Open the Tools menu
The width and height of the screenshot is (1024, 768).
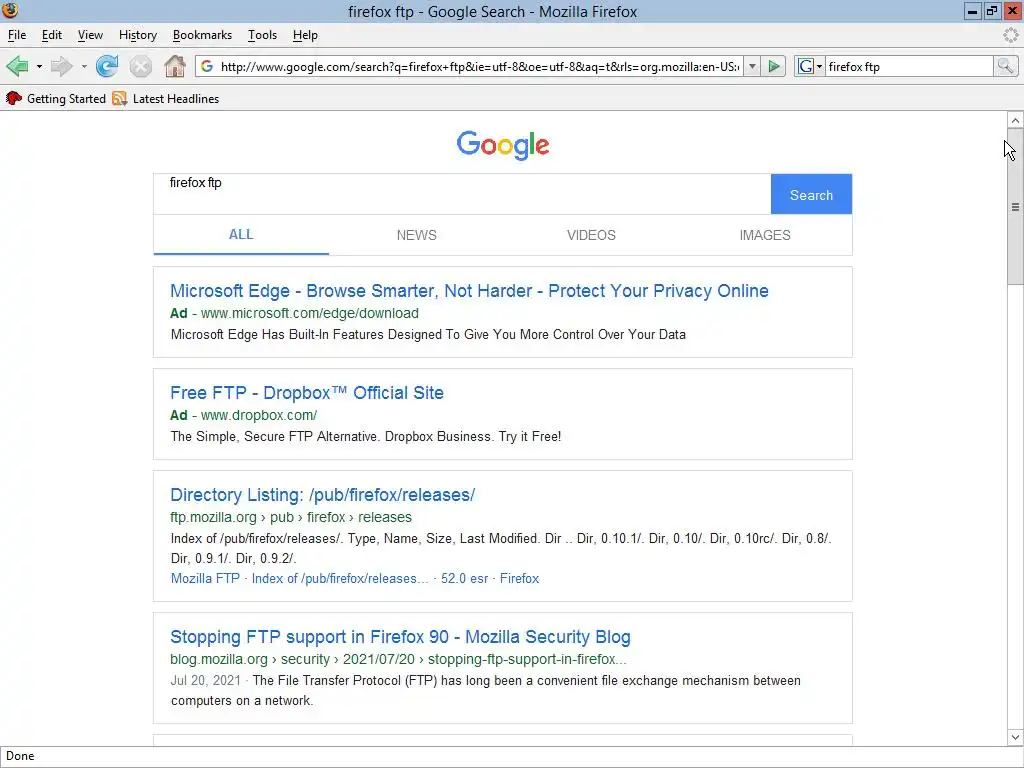coord(263,35)
